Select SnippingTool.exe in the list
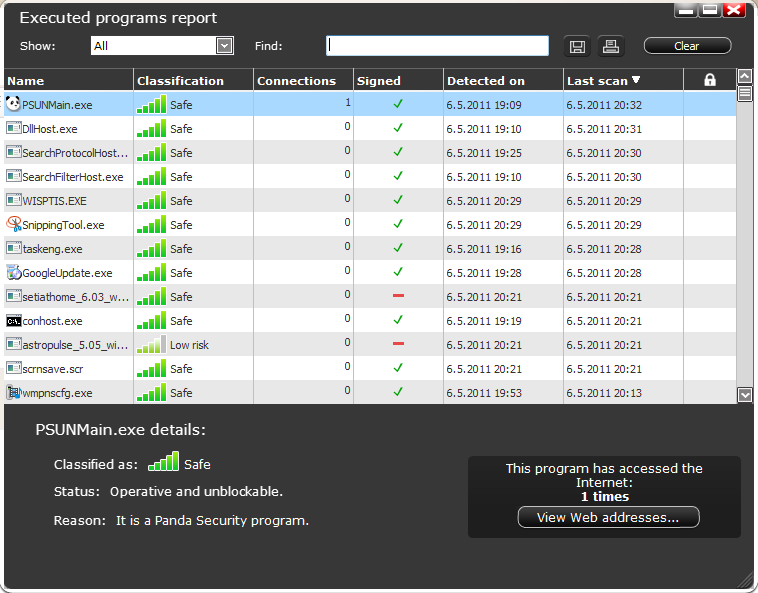Image resolution: width=758 pixels, height=593 pixels. click(x=63, y=225)
